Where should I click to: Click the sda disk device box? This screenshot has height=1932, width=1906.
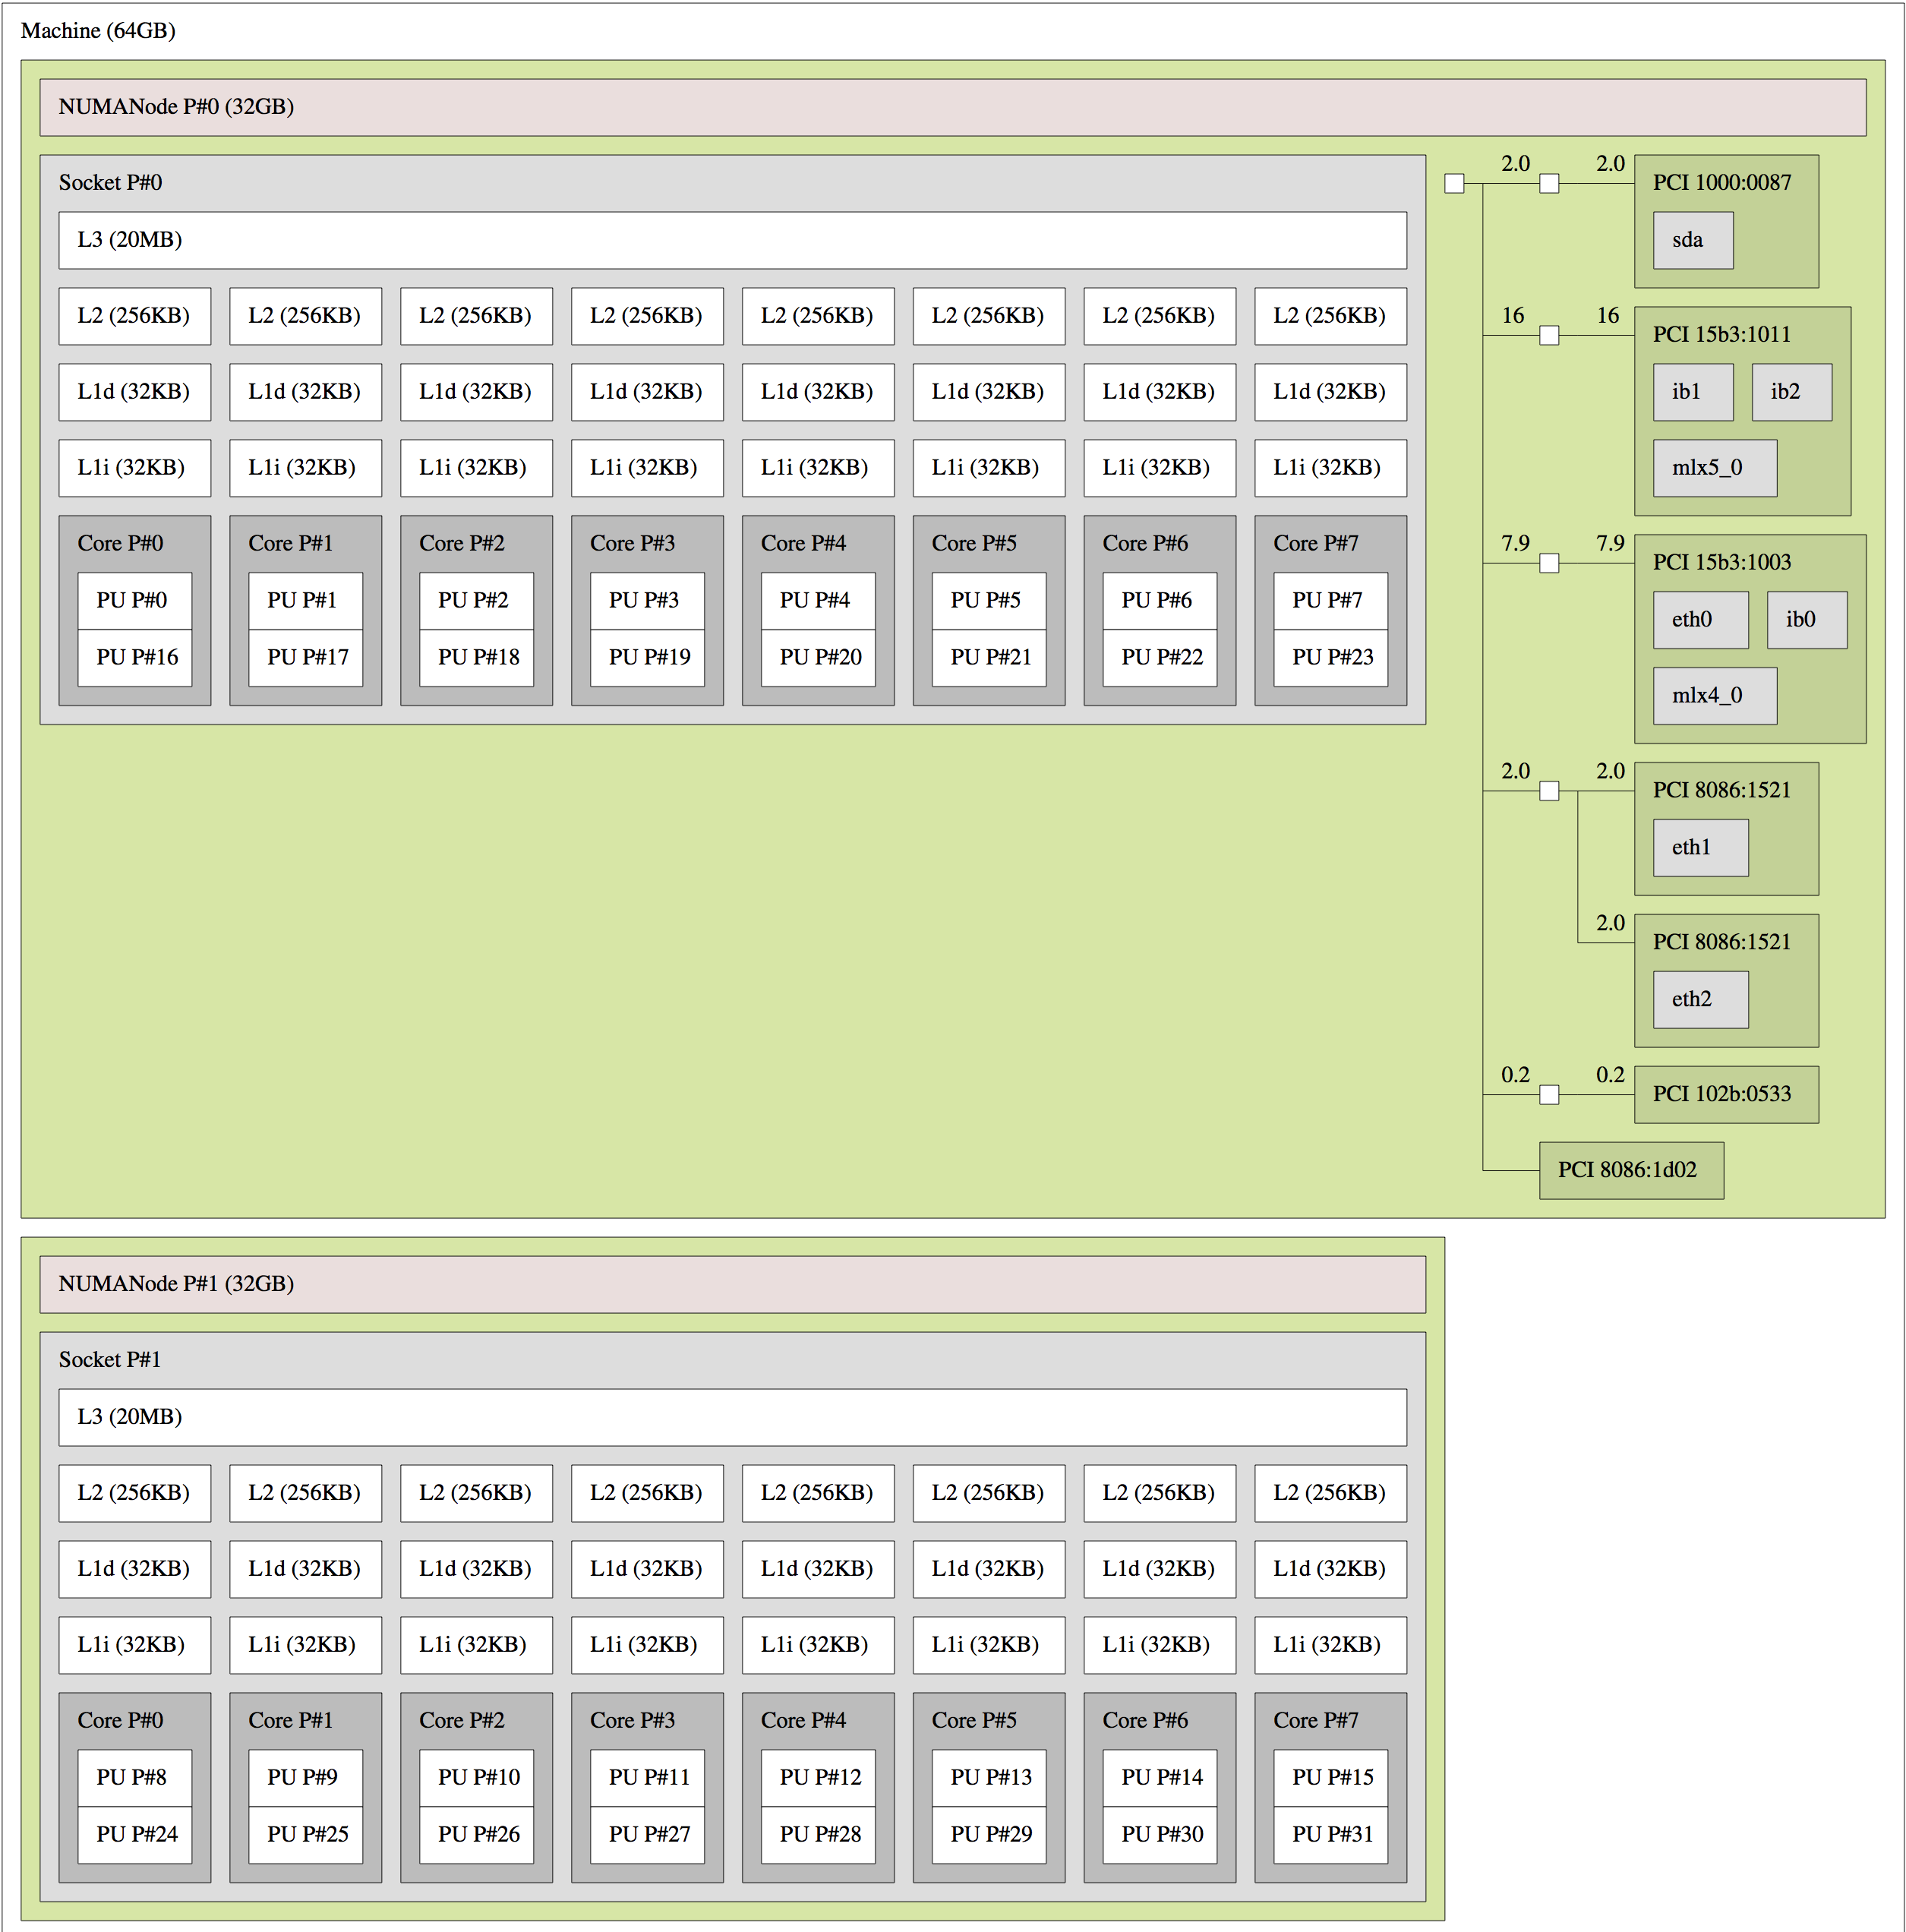(x=1692, y=240)
